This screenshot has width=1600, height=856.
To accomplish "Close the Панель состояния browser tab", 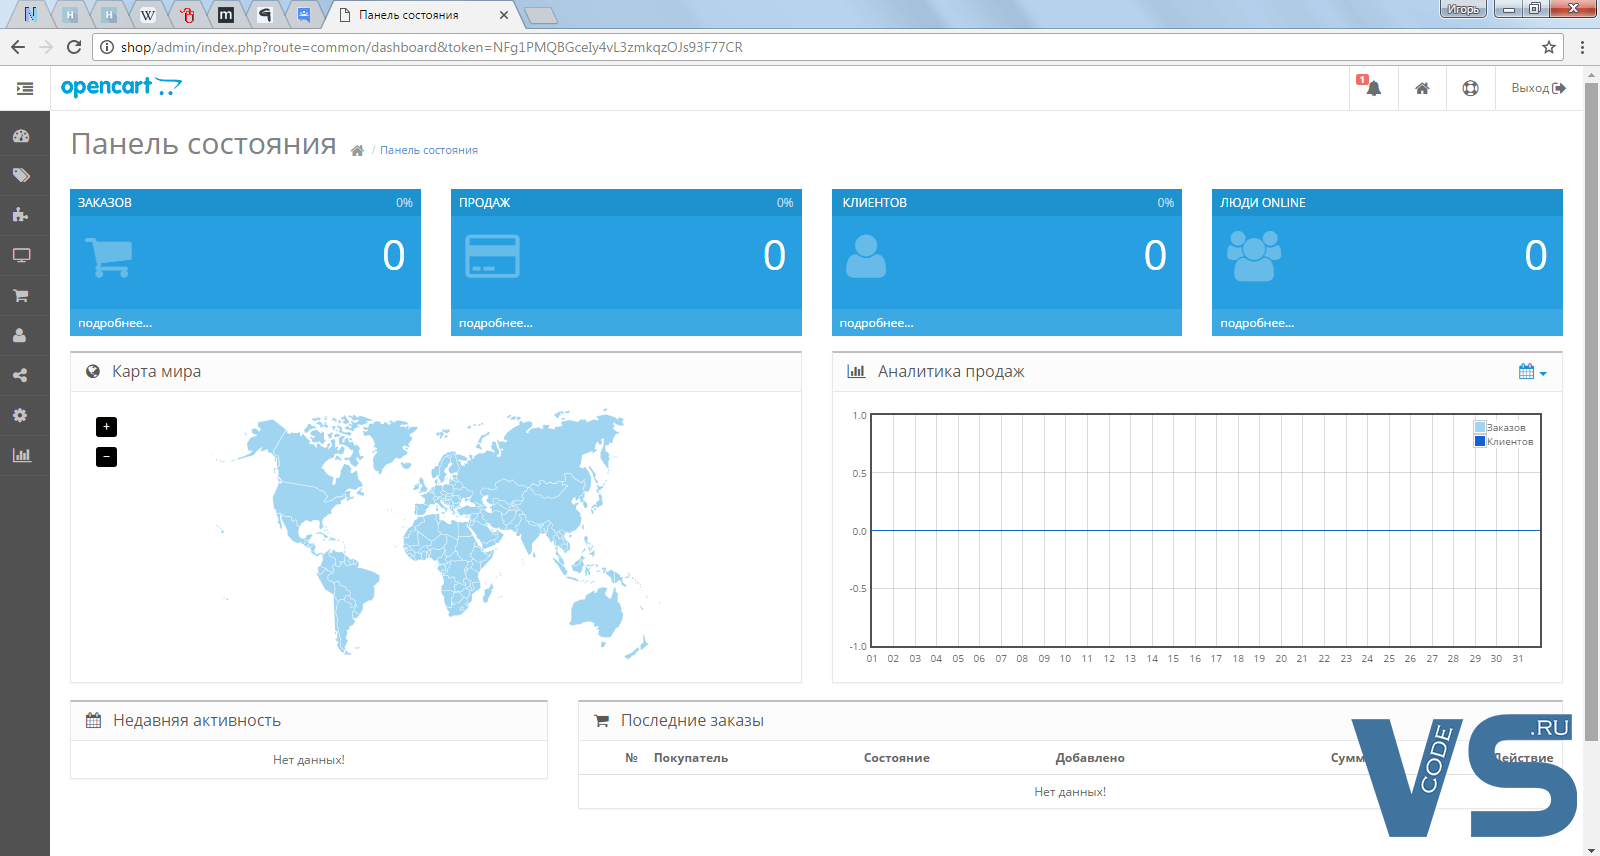I will [x=503, y=15].
